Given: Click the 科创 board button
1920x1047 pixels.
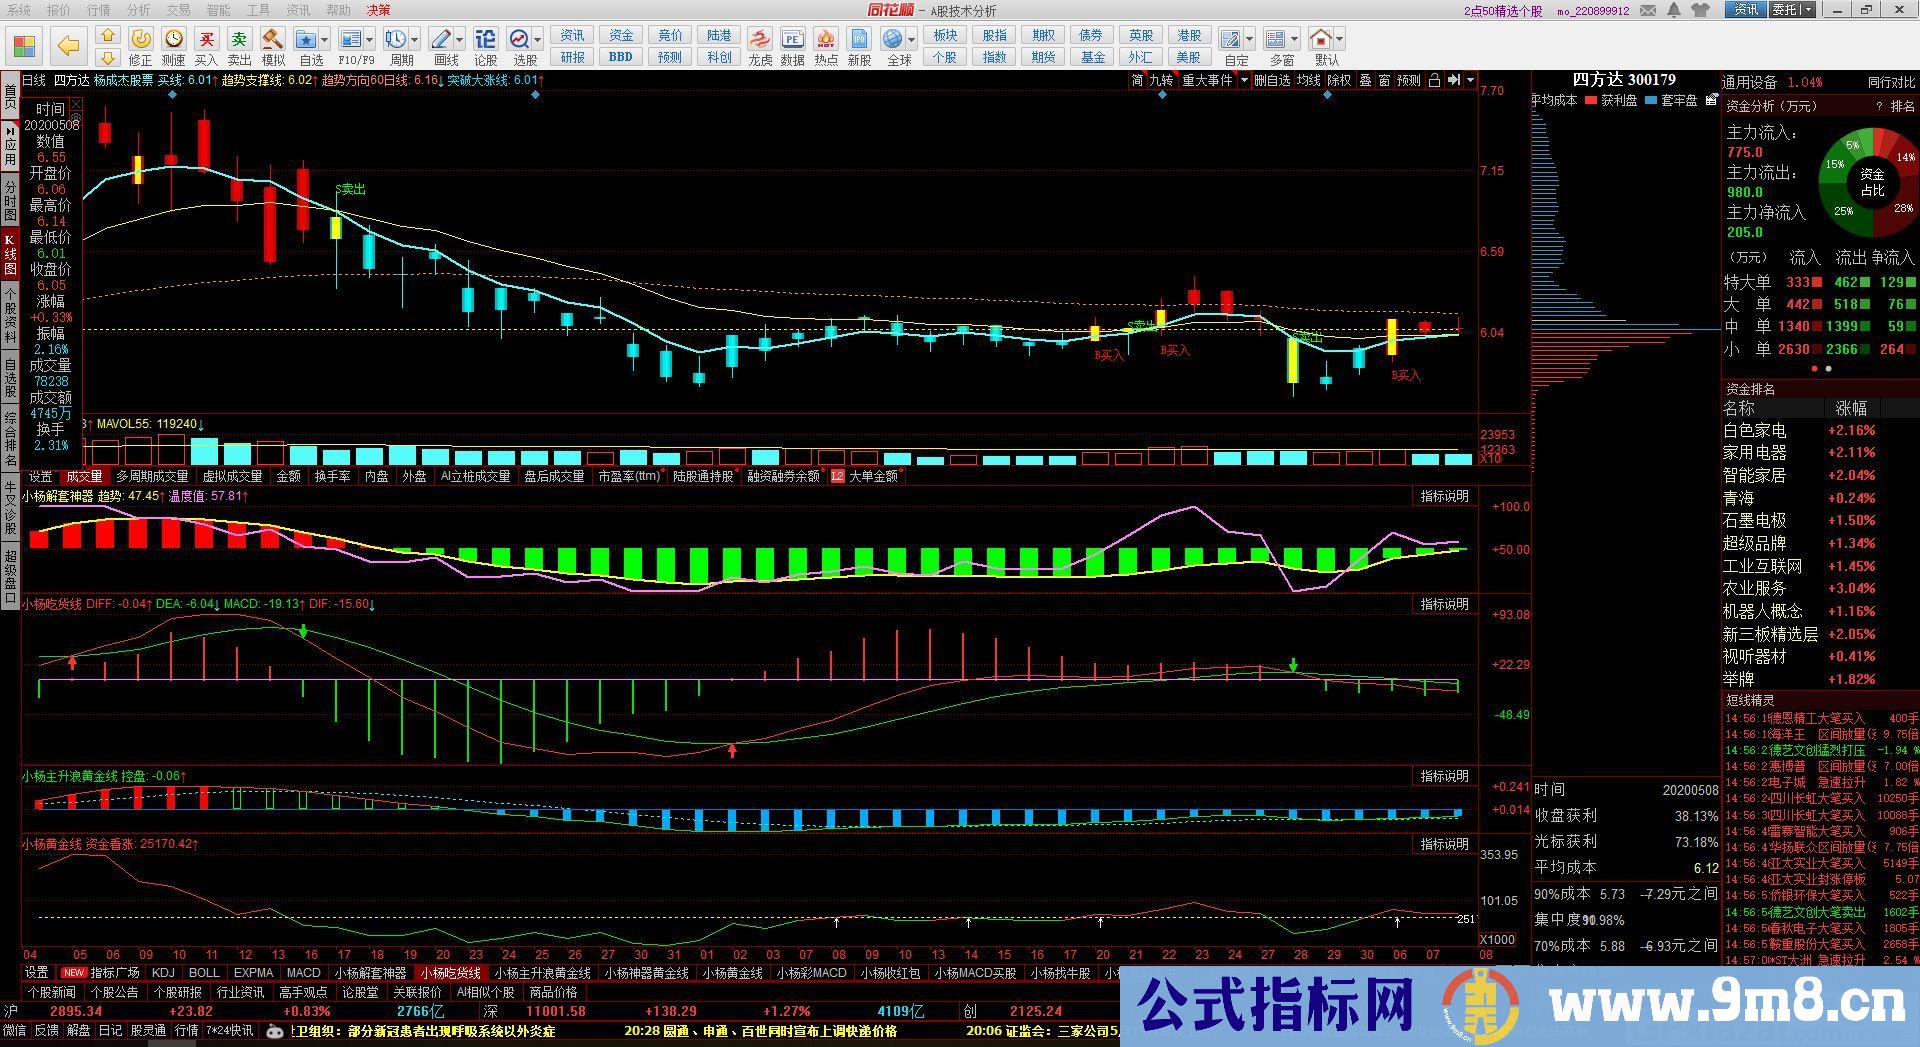Looking at the screenshot, I should coord(719,57).
